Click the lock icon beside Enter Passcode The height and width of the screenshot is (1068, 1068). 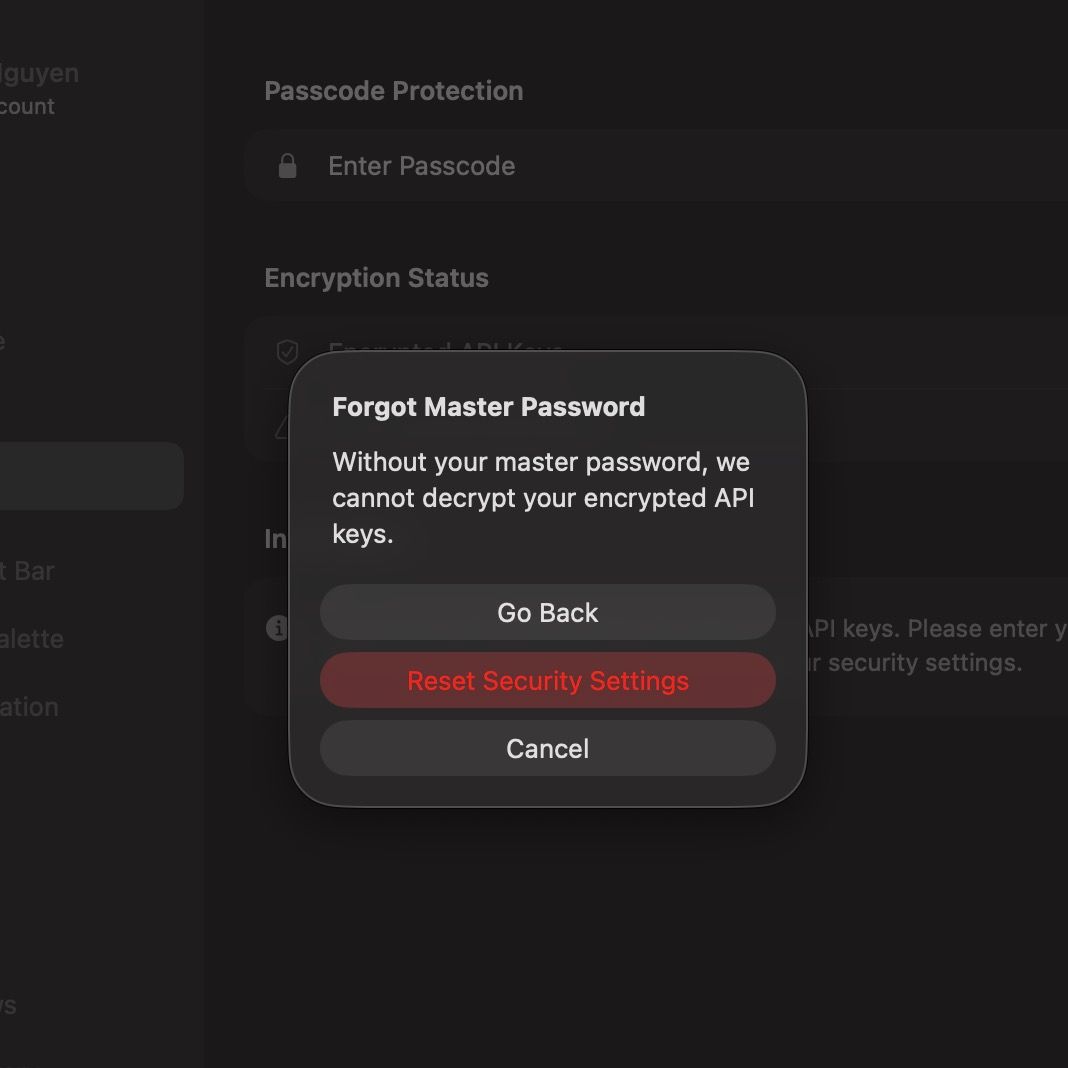click(x=287, y=166)
